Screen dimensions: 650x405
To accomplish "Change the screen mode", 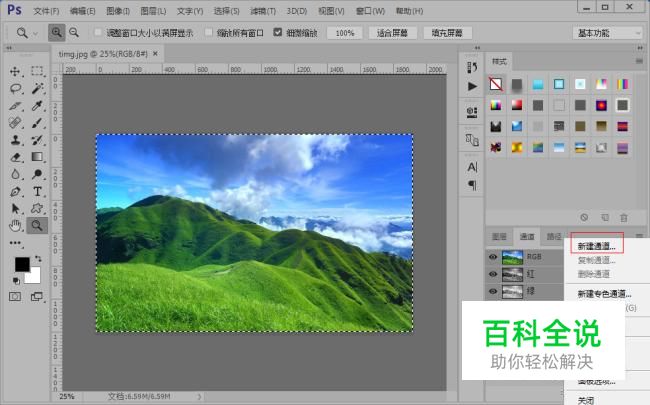I will [x=37, y=296].
